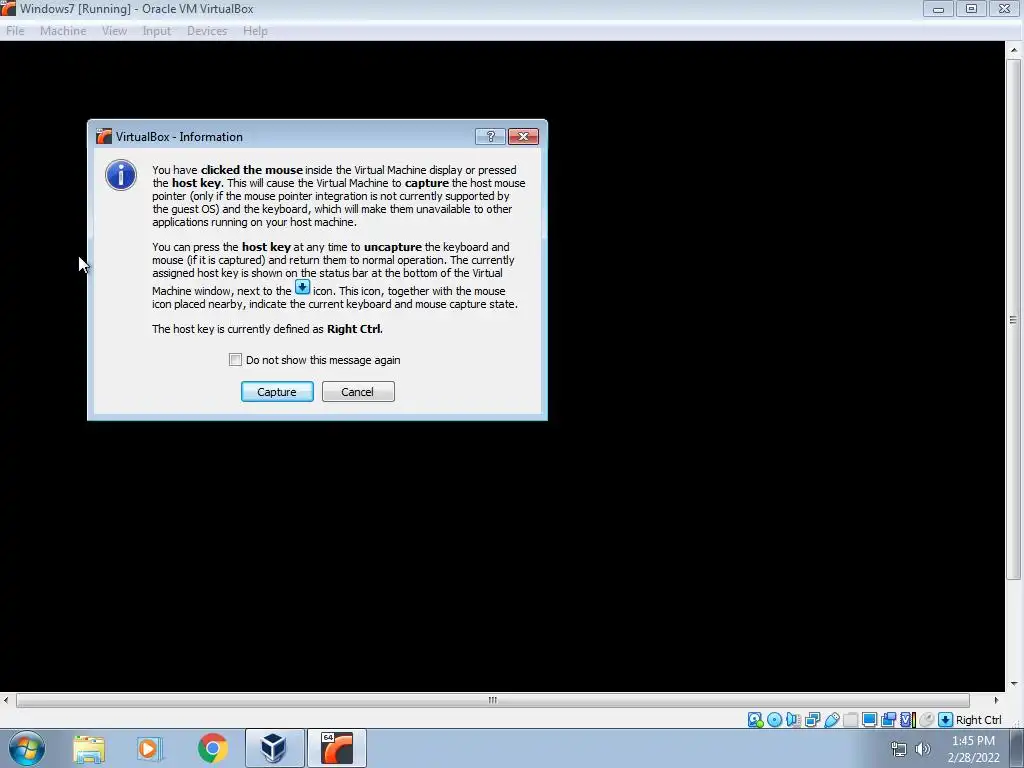Click the vertical scrollbar thumb
Screen dimensions: 1024x768
point(1014,319)
